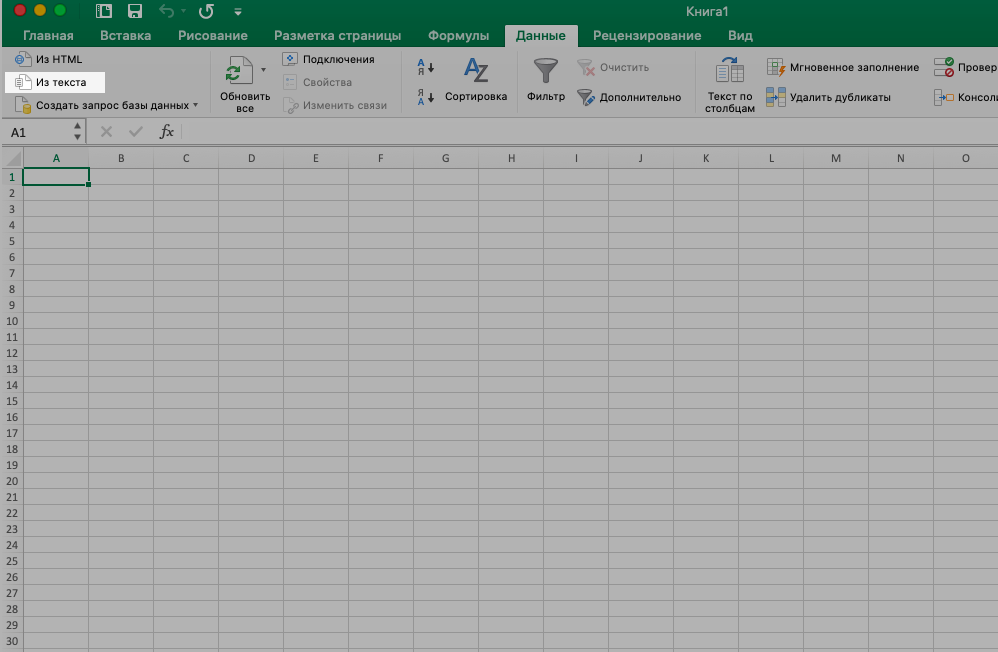Open the 'Разметка страницы' tab
Screen dimensions: 998x652
[x=337, y=36]
